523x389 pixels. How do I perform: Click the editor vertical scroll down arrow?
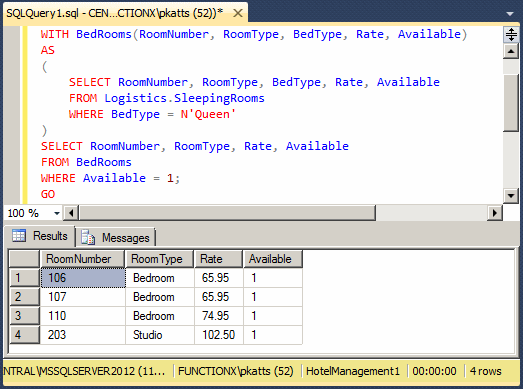point(511,196)
